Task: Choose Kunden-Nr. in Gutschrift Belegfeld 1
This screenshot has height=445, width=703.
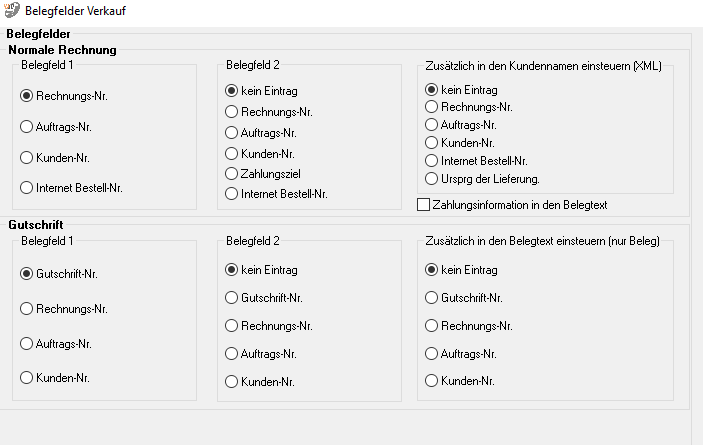Action: coord(27,377)
